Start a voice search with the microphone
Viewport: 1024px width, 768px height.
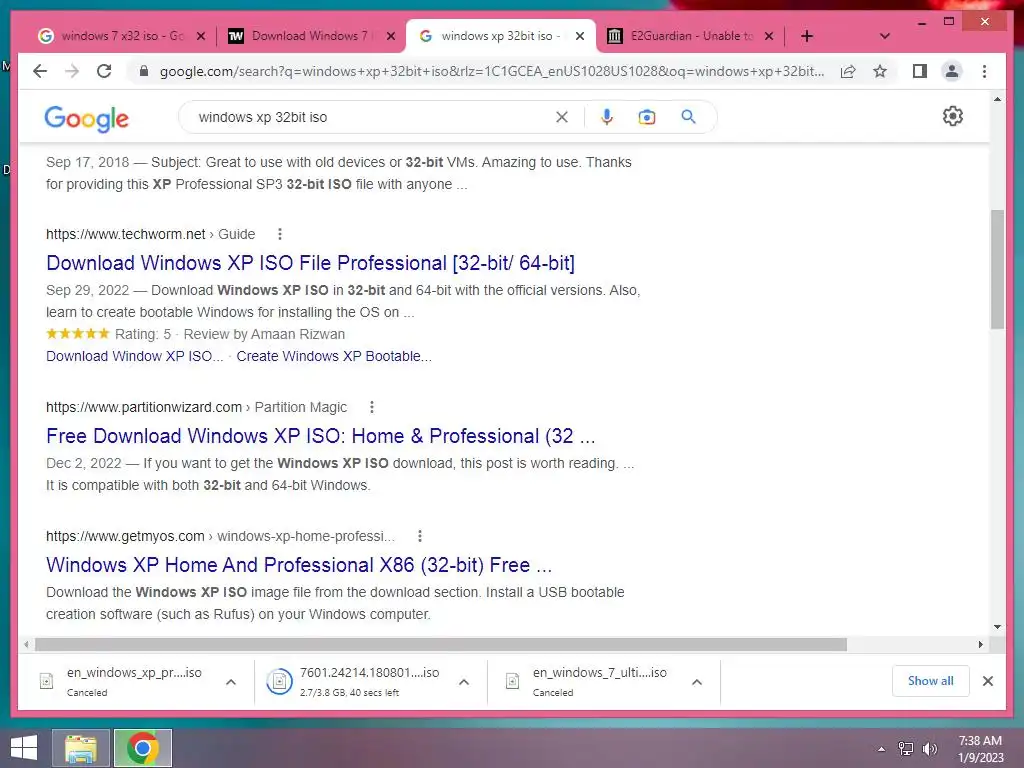pos(607,117)
